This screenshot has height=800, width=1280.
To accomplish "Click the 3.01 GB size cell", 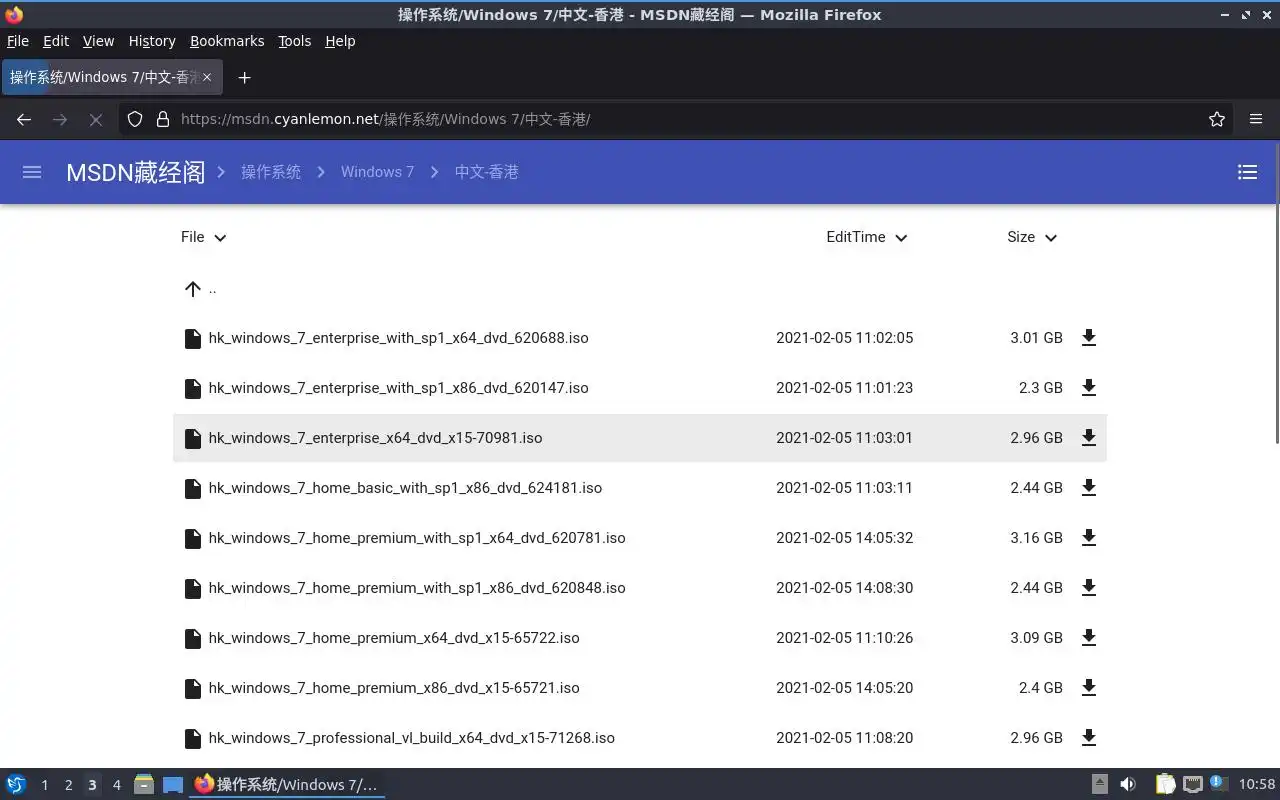I will [1036, 338].
